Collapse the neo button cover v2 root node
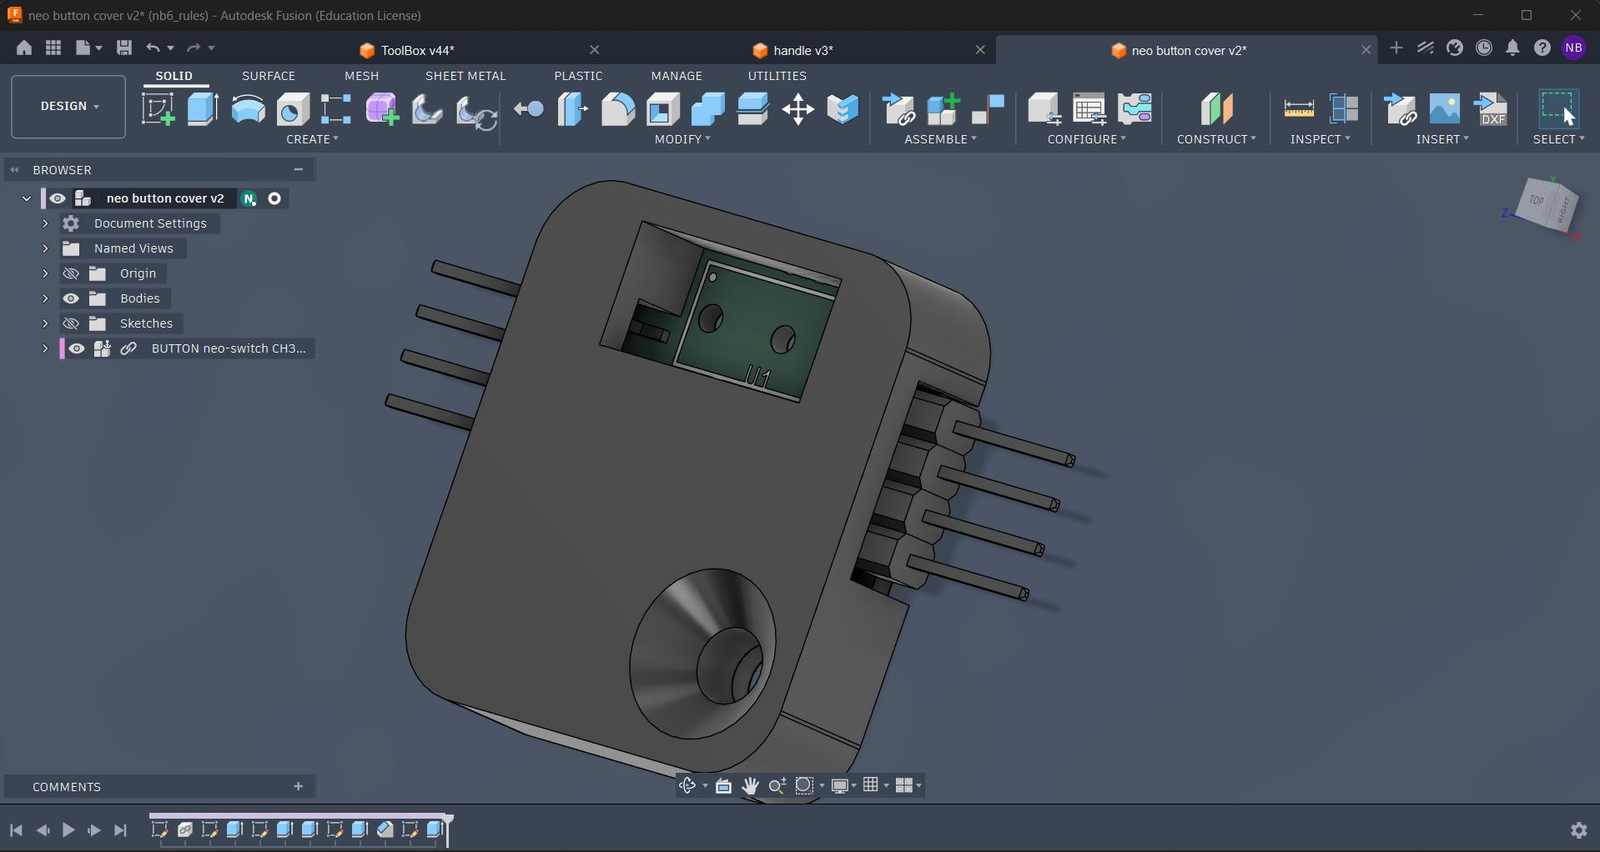 [x=27, y=199]
